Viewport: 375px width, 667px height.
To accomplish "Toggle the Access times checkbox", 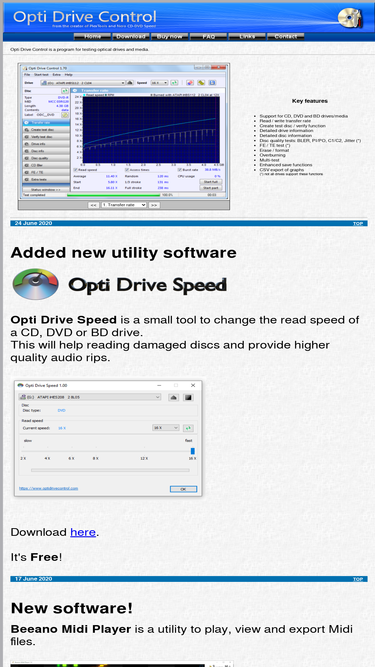I will point(127,170).
